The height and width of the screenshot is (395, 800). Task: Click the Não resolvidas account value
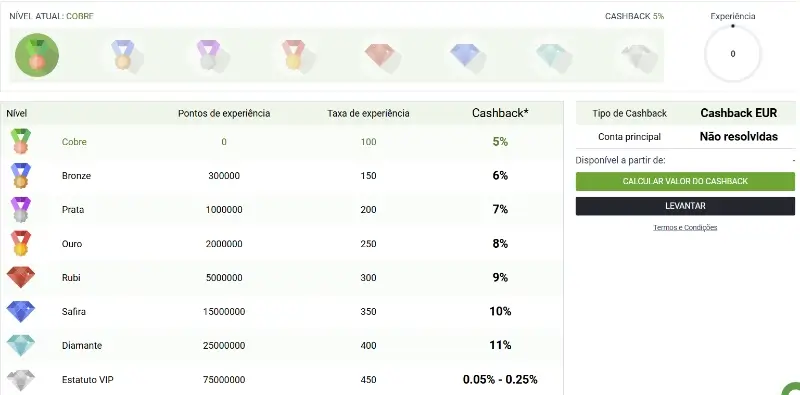[738, 136]
